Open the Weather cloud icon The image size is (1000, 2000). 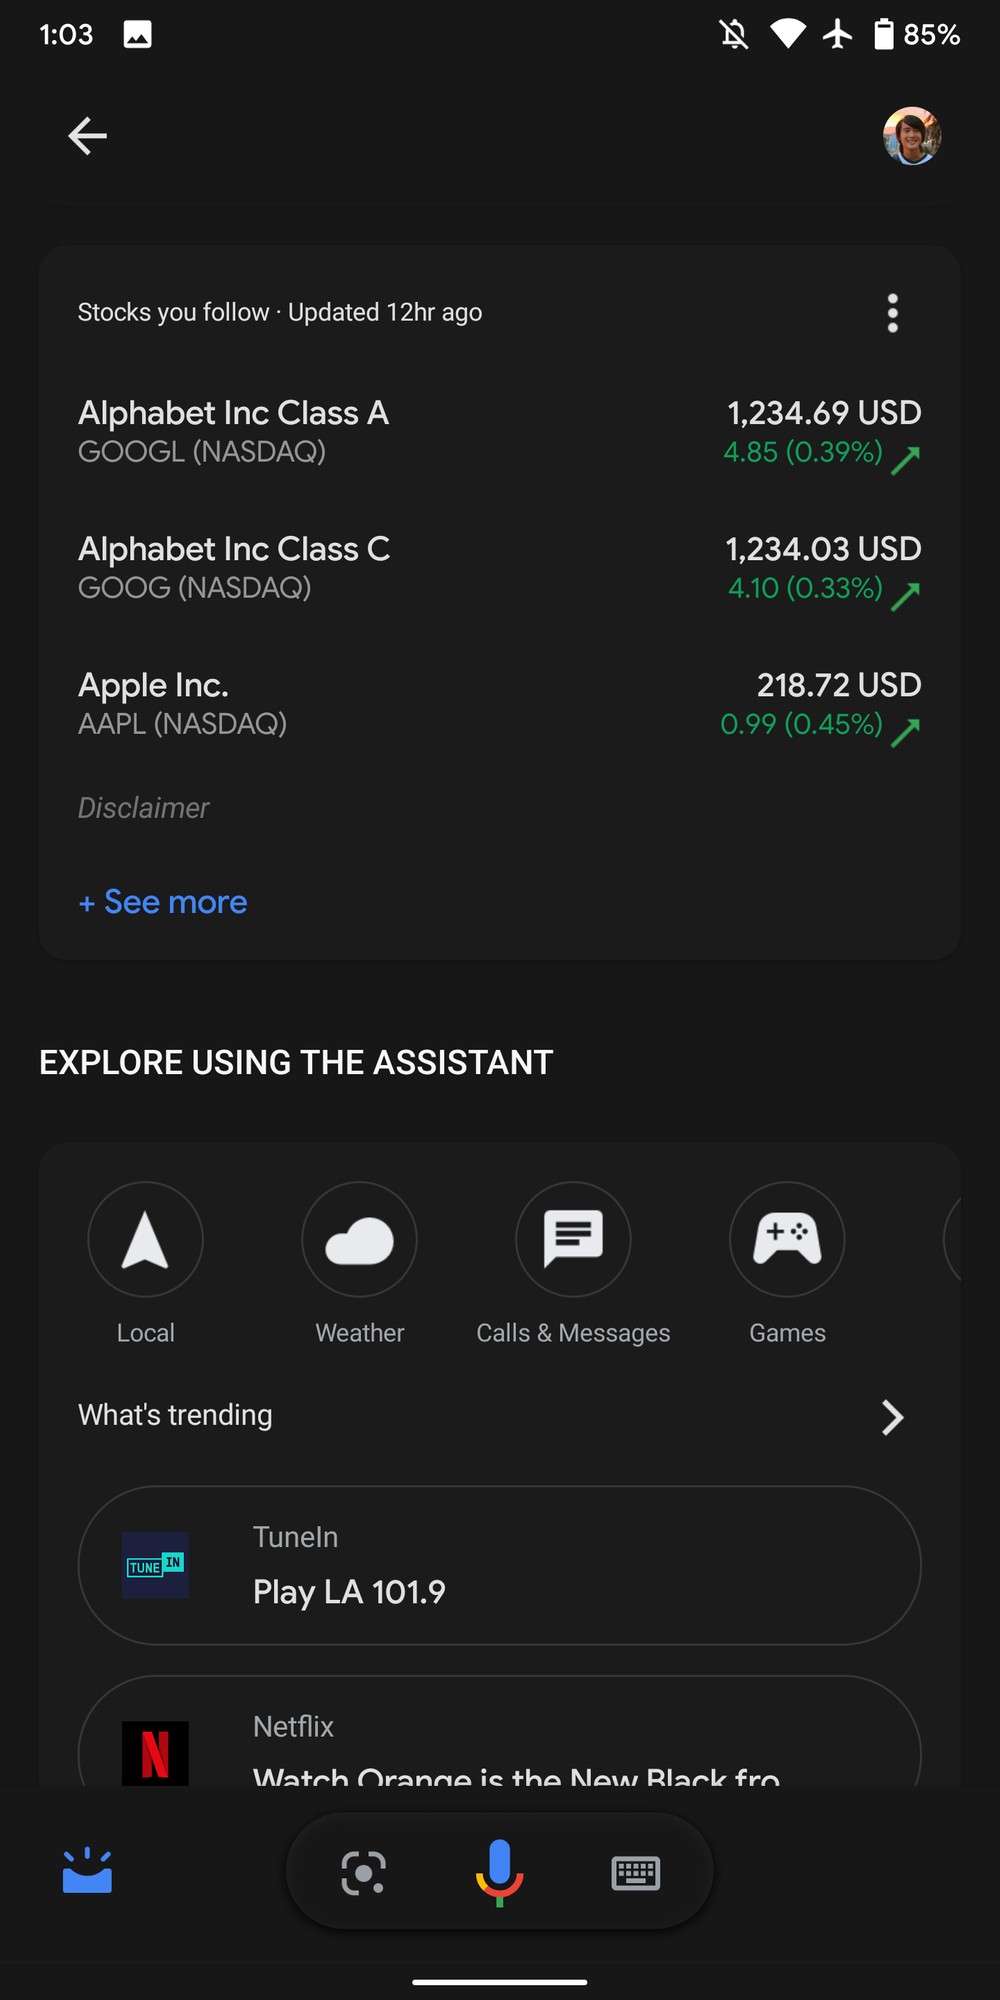(360, 1240)
